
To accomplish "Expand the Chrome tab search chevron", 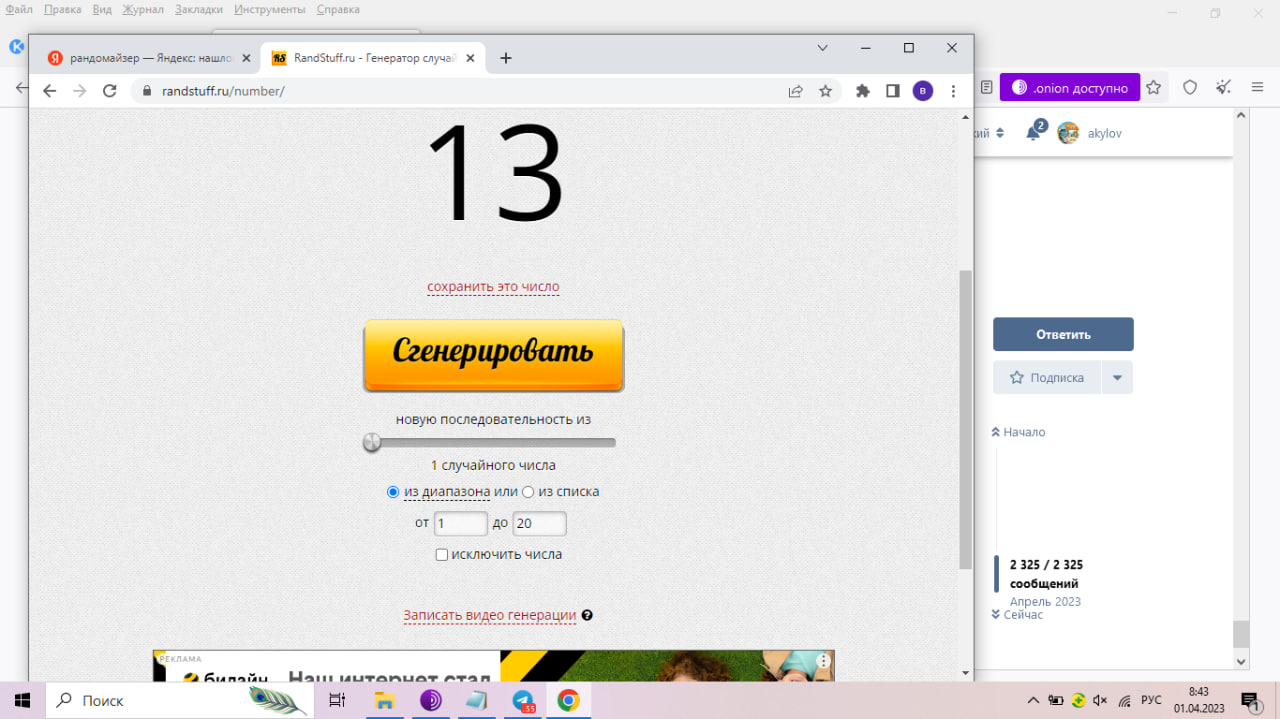I will [x=822, y=47].
